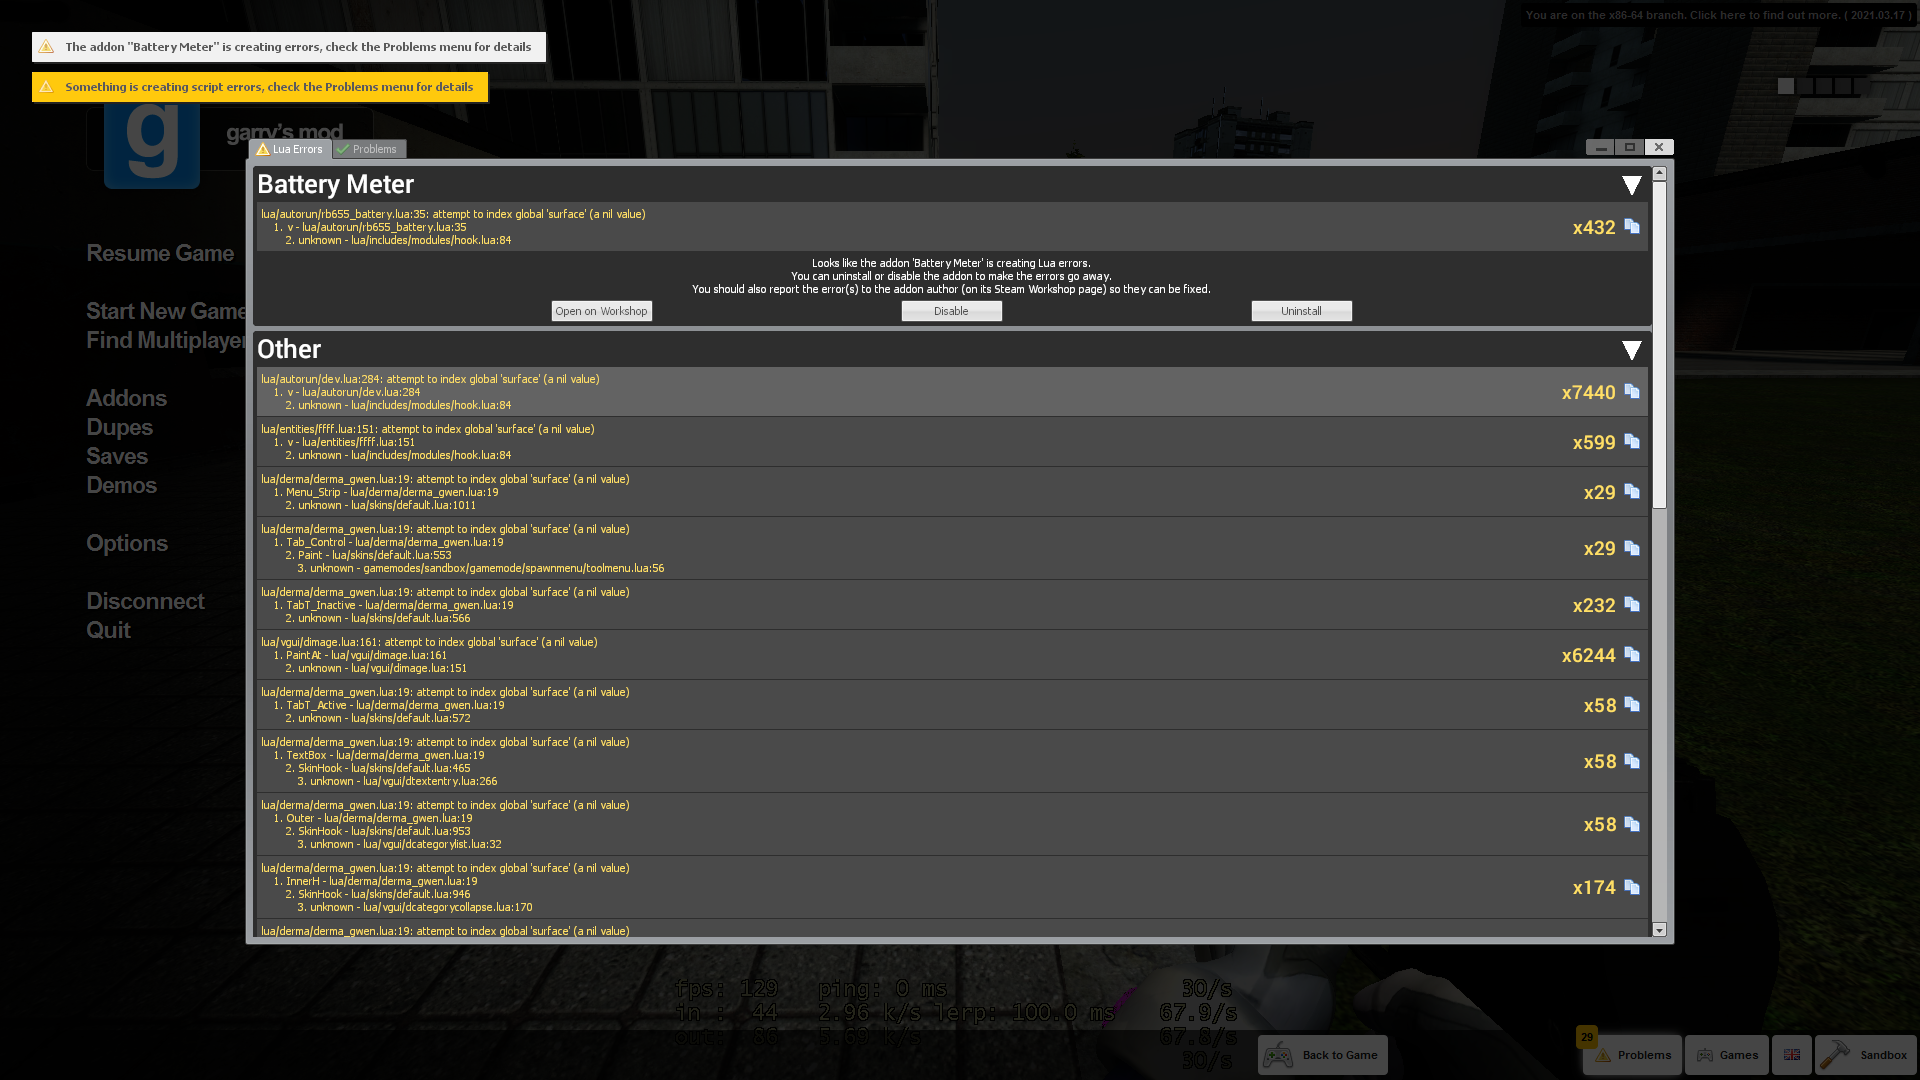Image resolution: width=1920 pixels, height=1080 pixels.
Task: Open addon on Workshop page
Action: point(601,309)
